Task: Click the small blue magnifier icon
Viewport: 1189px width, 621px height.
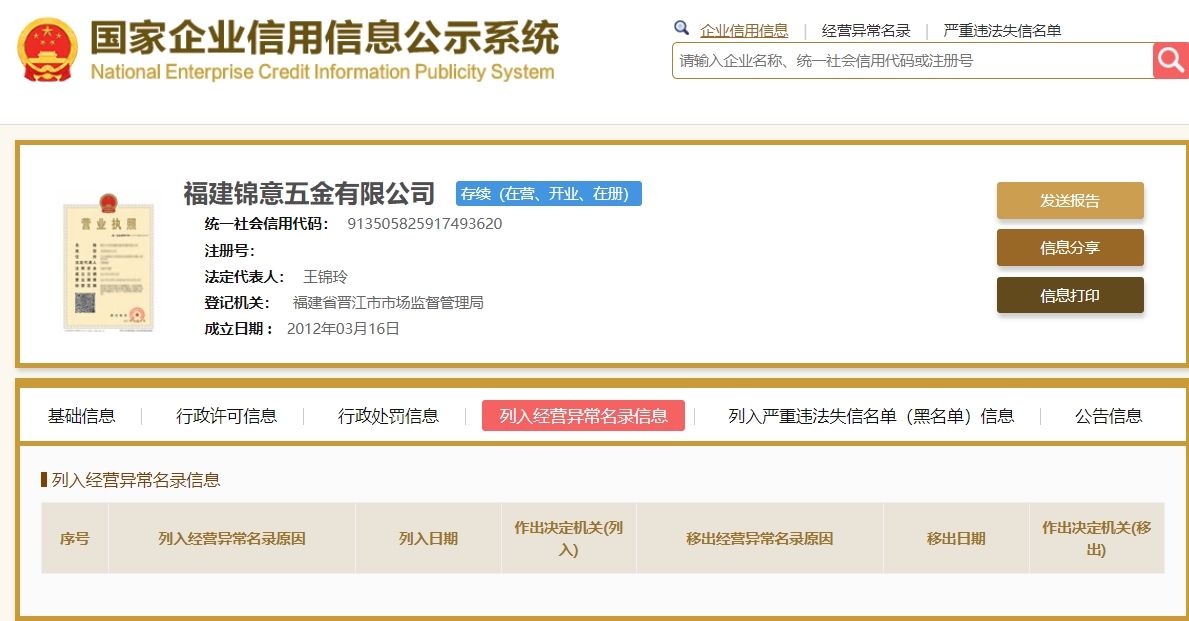Action: pyautogui.click(x=681, y=29)
